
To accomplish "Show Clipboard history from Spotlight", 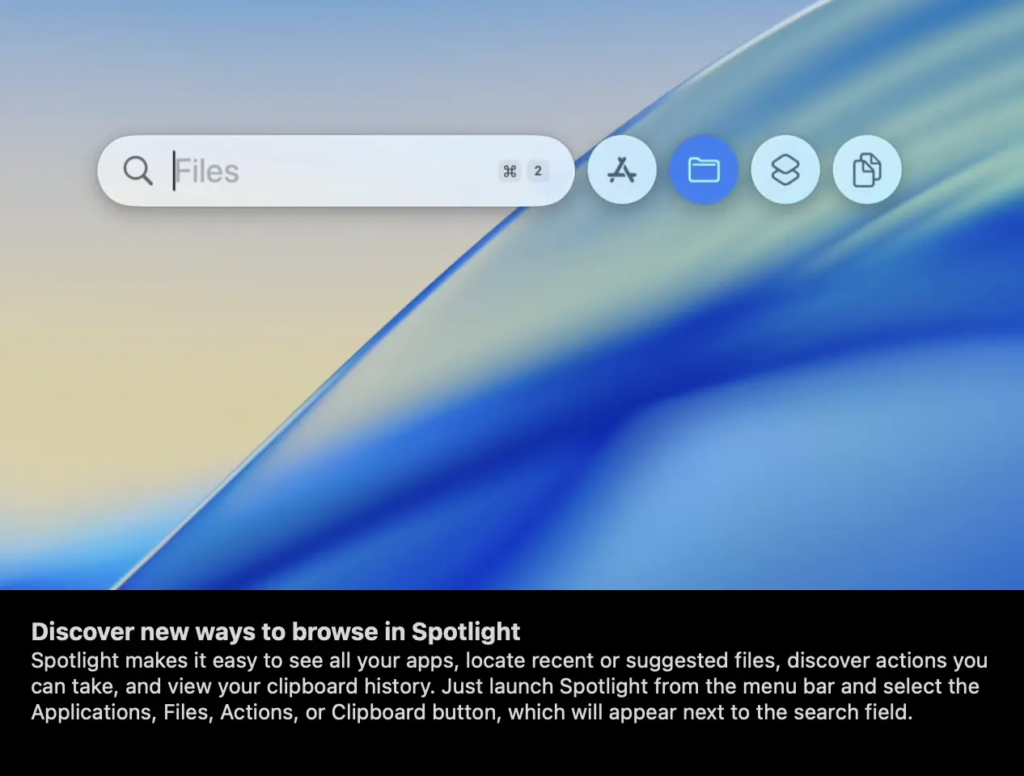I will 867,170.
